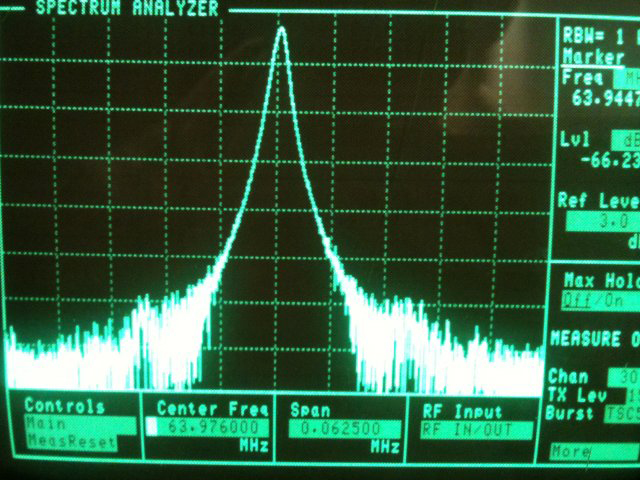Click the Span label
The image size is (640, 480).
click(x=310, y=410)
